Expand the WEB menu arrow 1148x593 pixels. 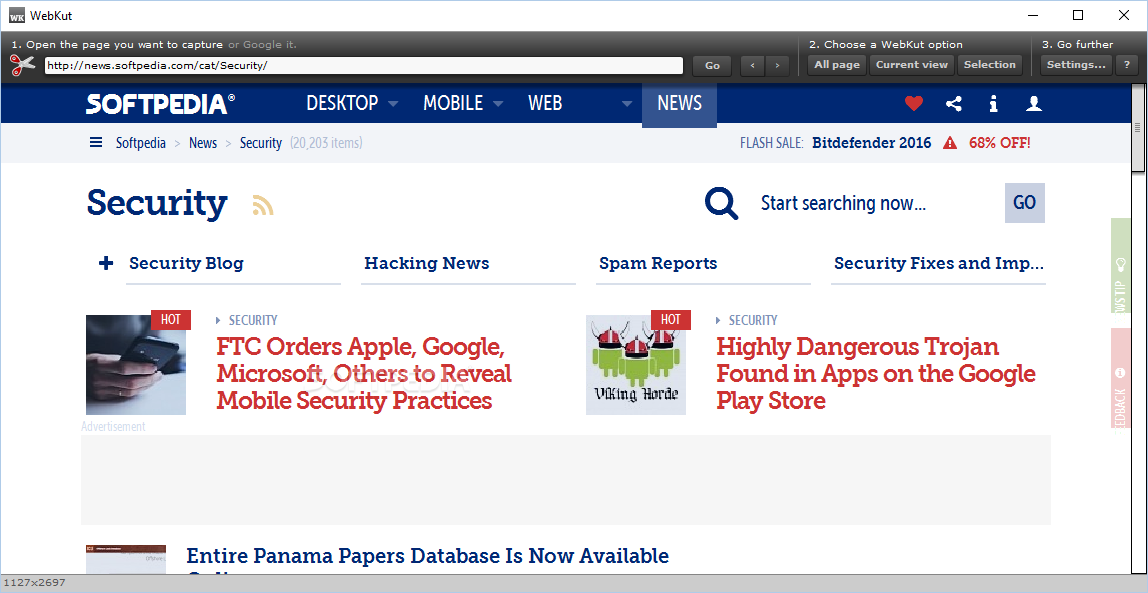click(x=627, y=104)
